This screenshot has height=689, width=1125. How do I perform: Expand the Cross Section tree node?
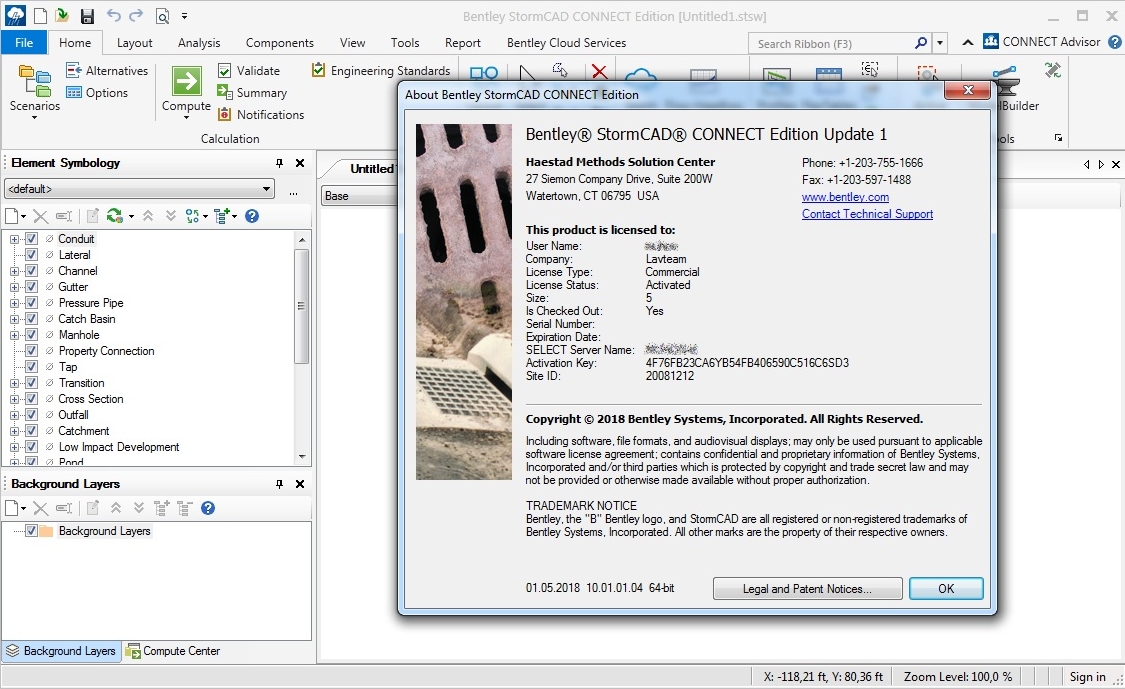(14, 399)
